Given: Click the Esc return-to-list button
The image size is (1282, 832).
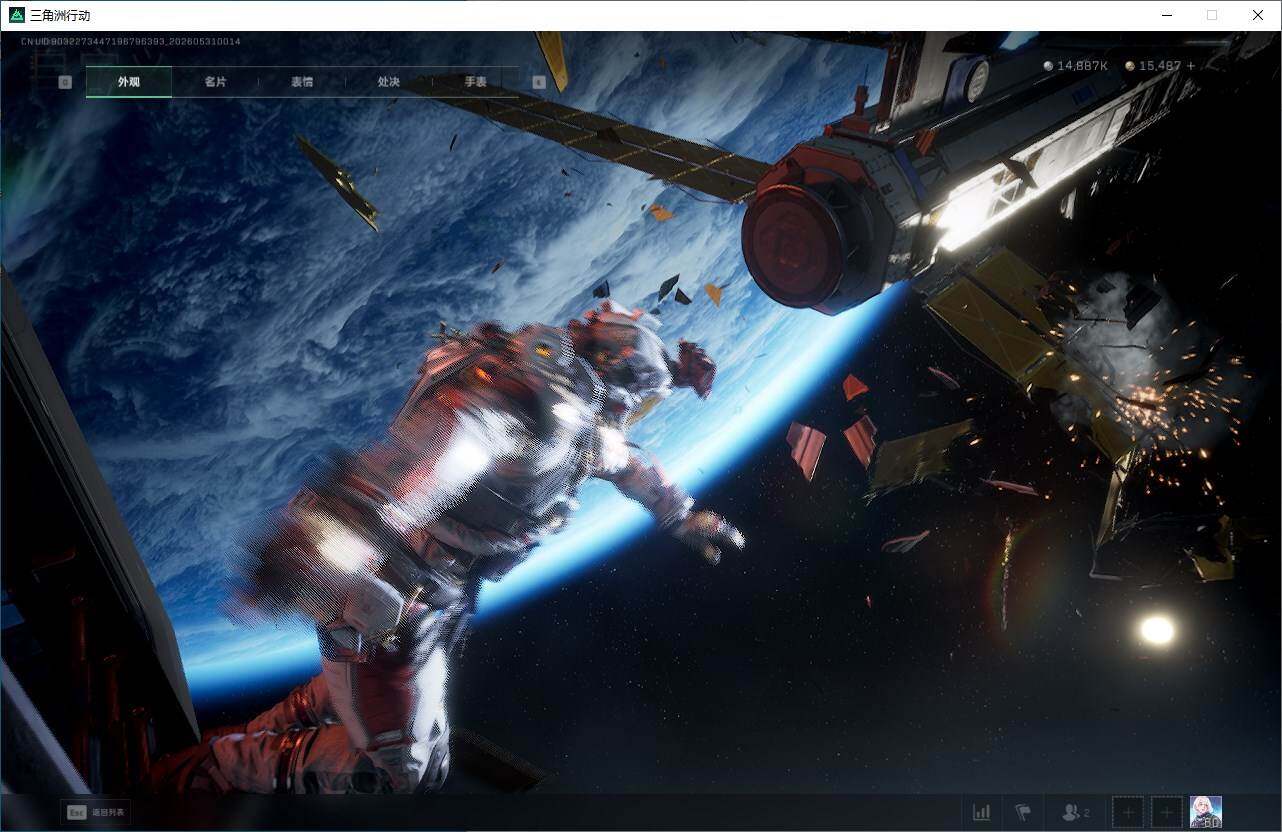Looking at the screenshot, I should click(x=95, y=813).
